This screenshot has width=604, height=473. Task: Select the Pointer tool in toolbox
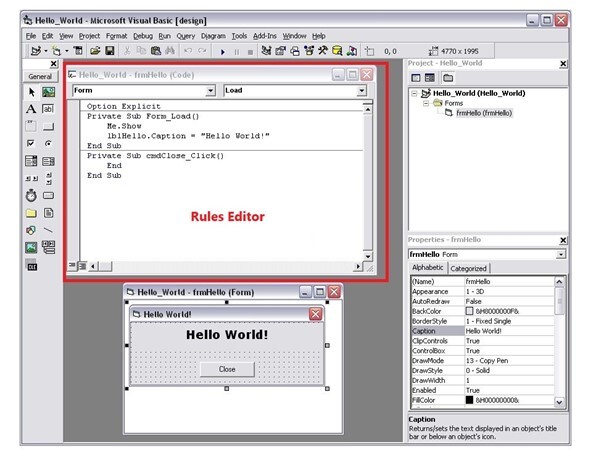(x=31, y=92)
